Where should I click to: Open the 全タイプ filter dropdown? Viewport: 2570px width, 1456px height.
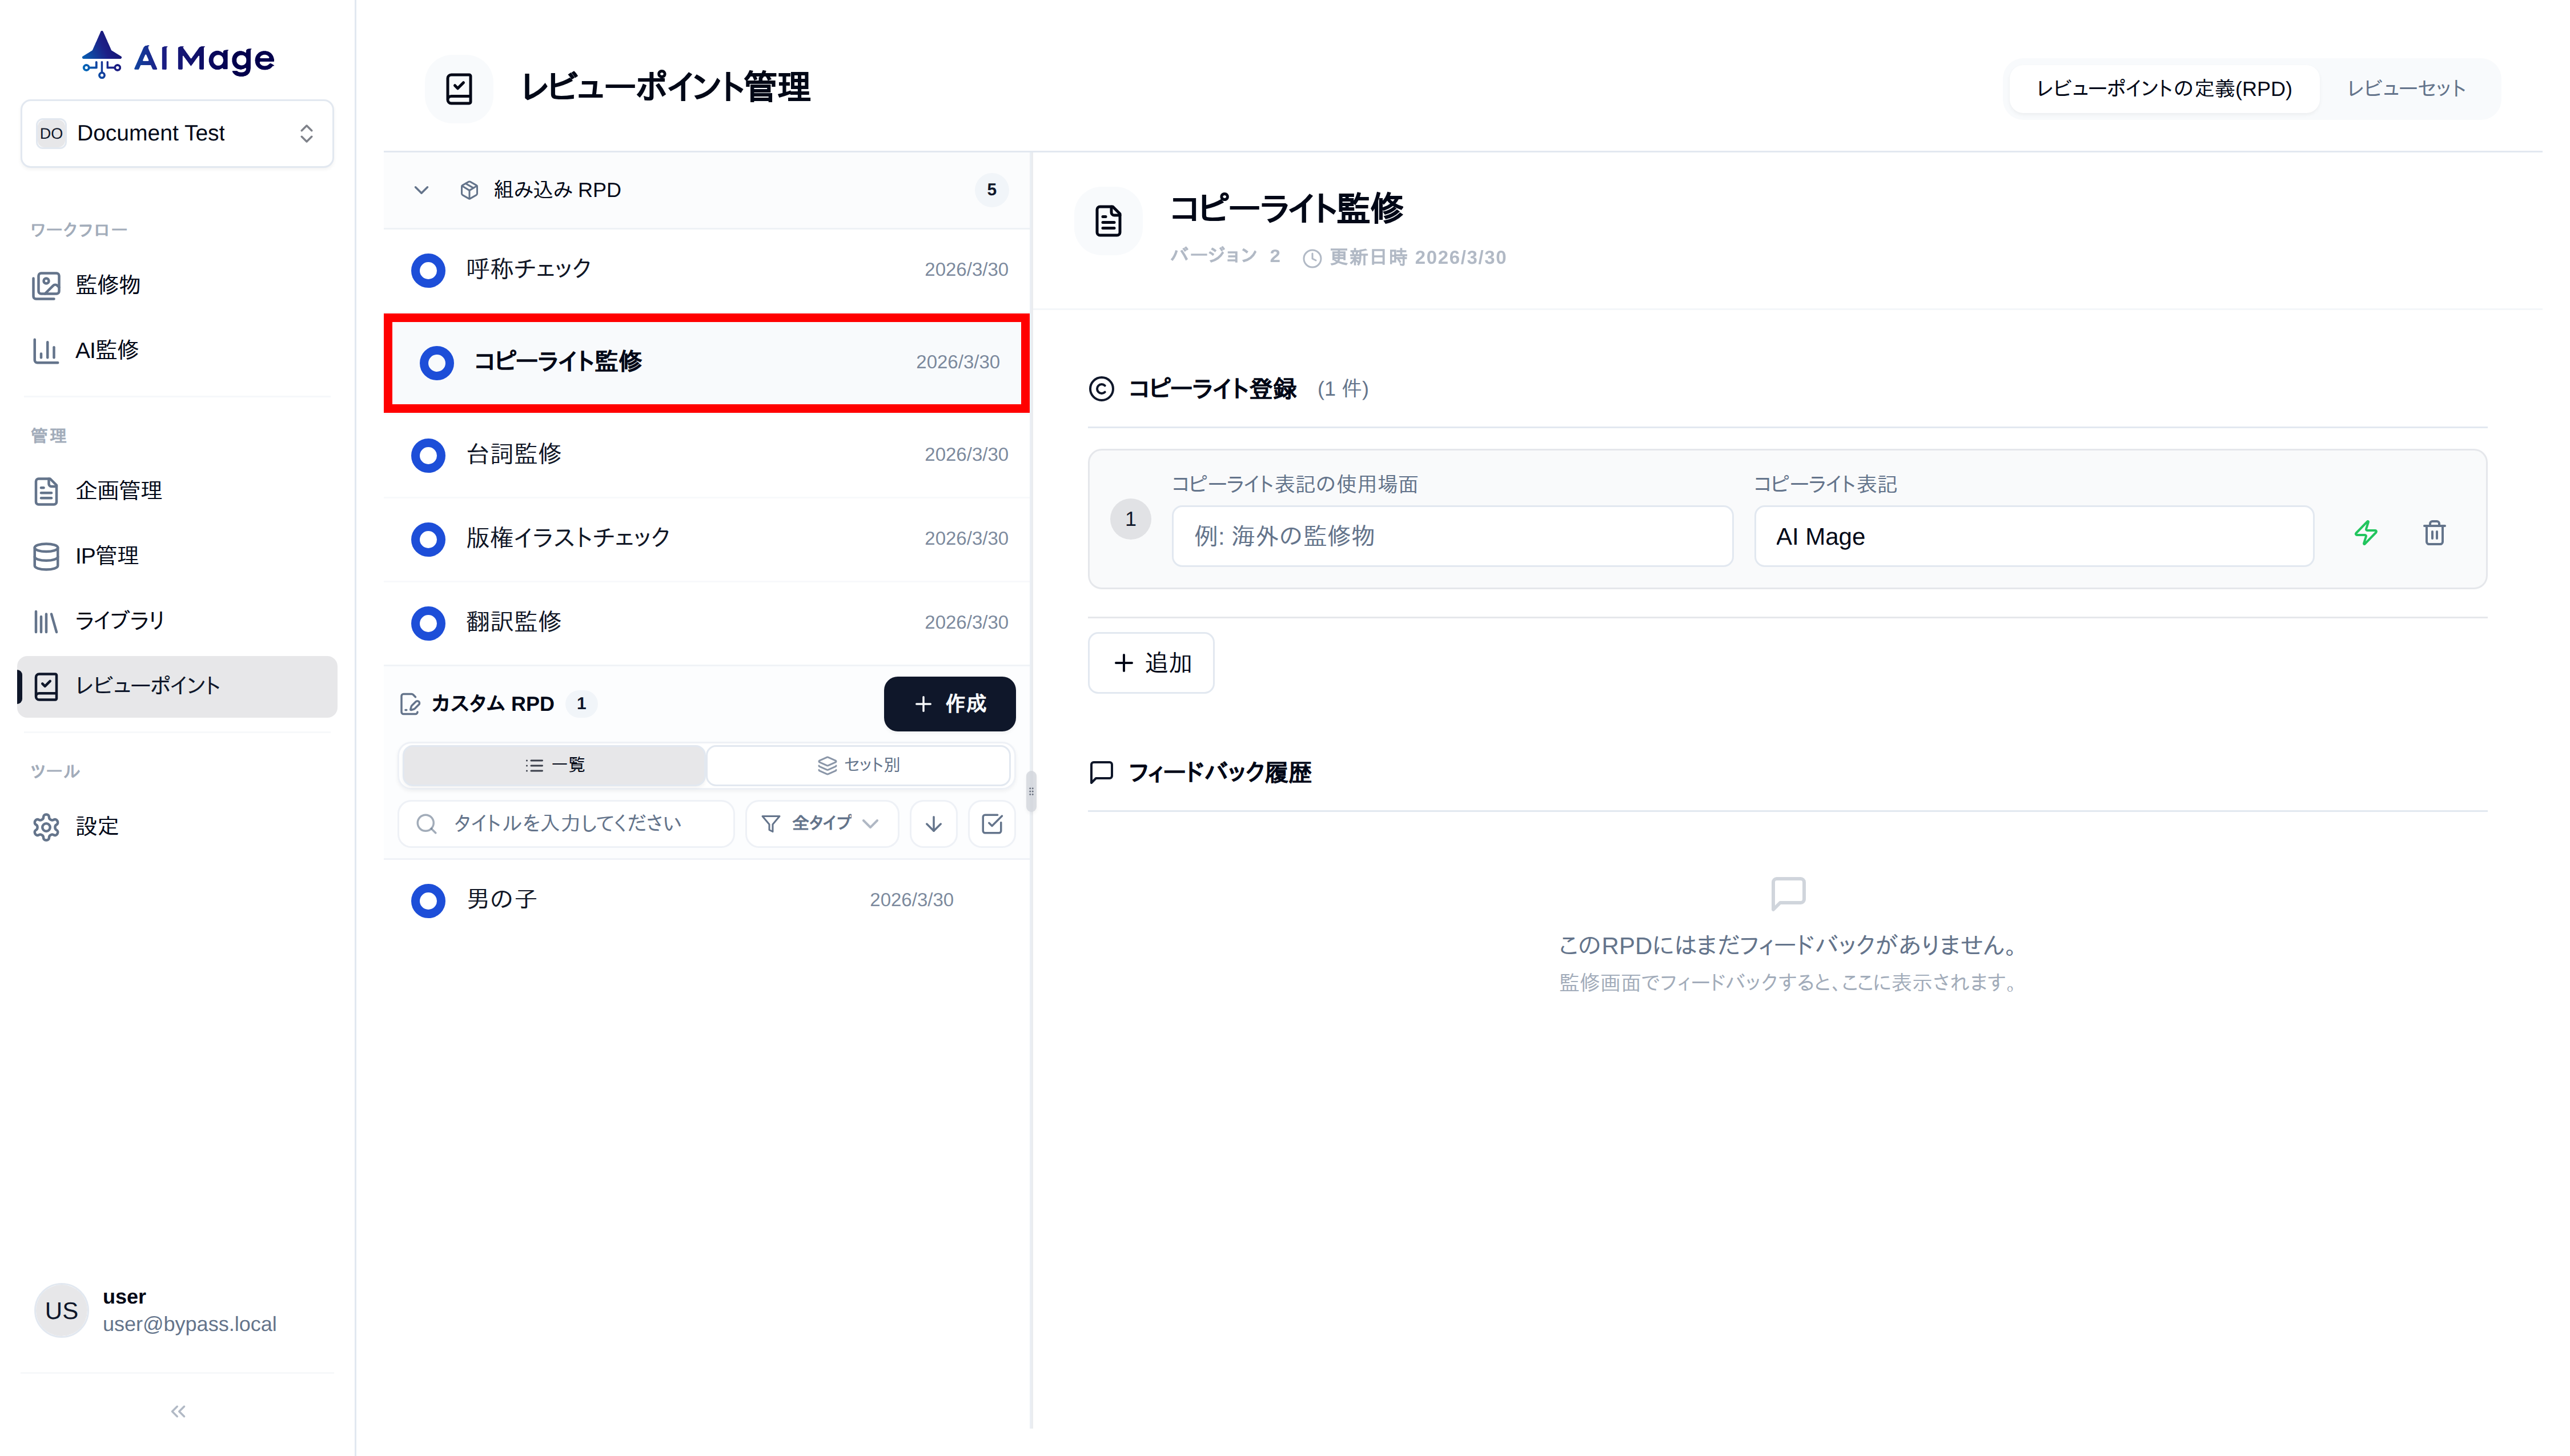(821, 823)
